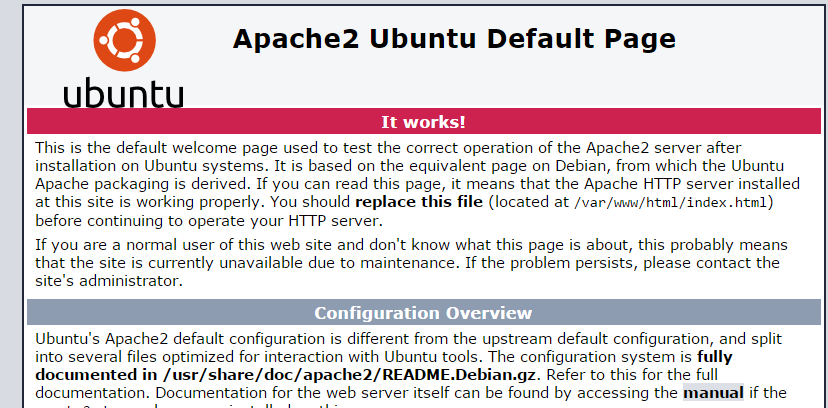
Task: Click 'before continuing to operate your HTTP server.'
Action: pyautogui.click(x=209, y=221)
